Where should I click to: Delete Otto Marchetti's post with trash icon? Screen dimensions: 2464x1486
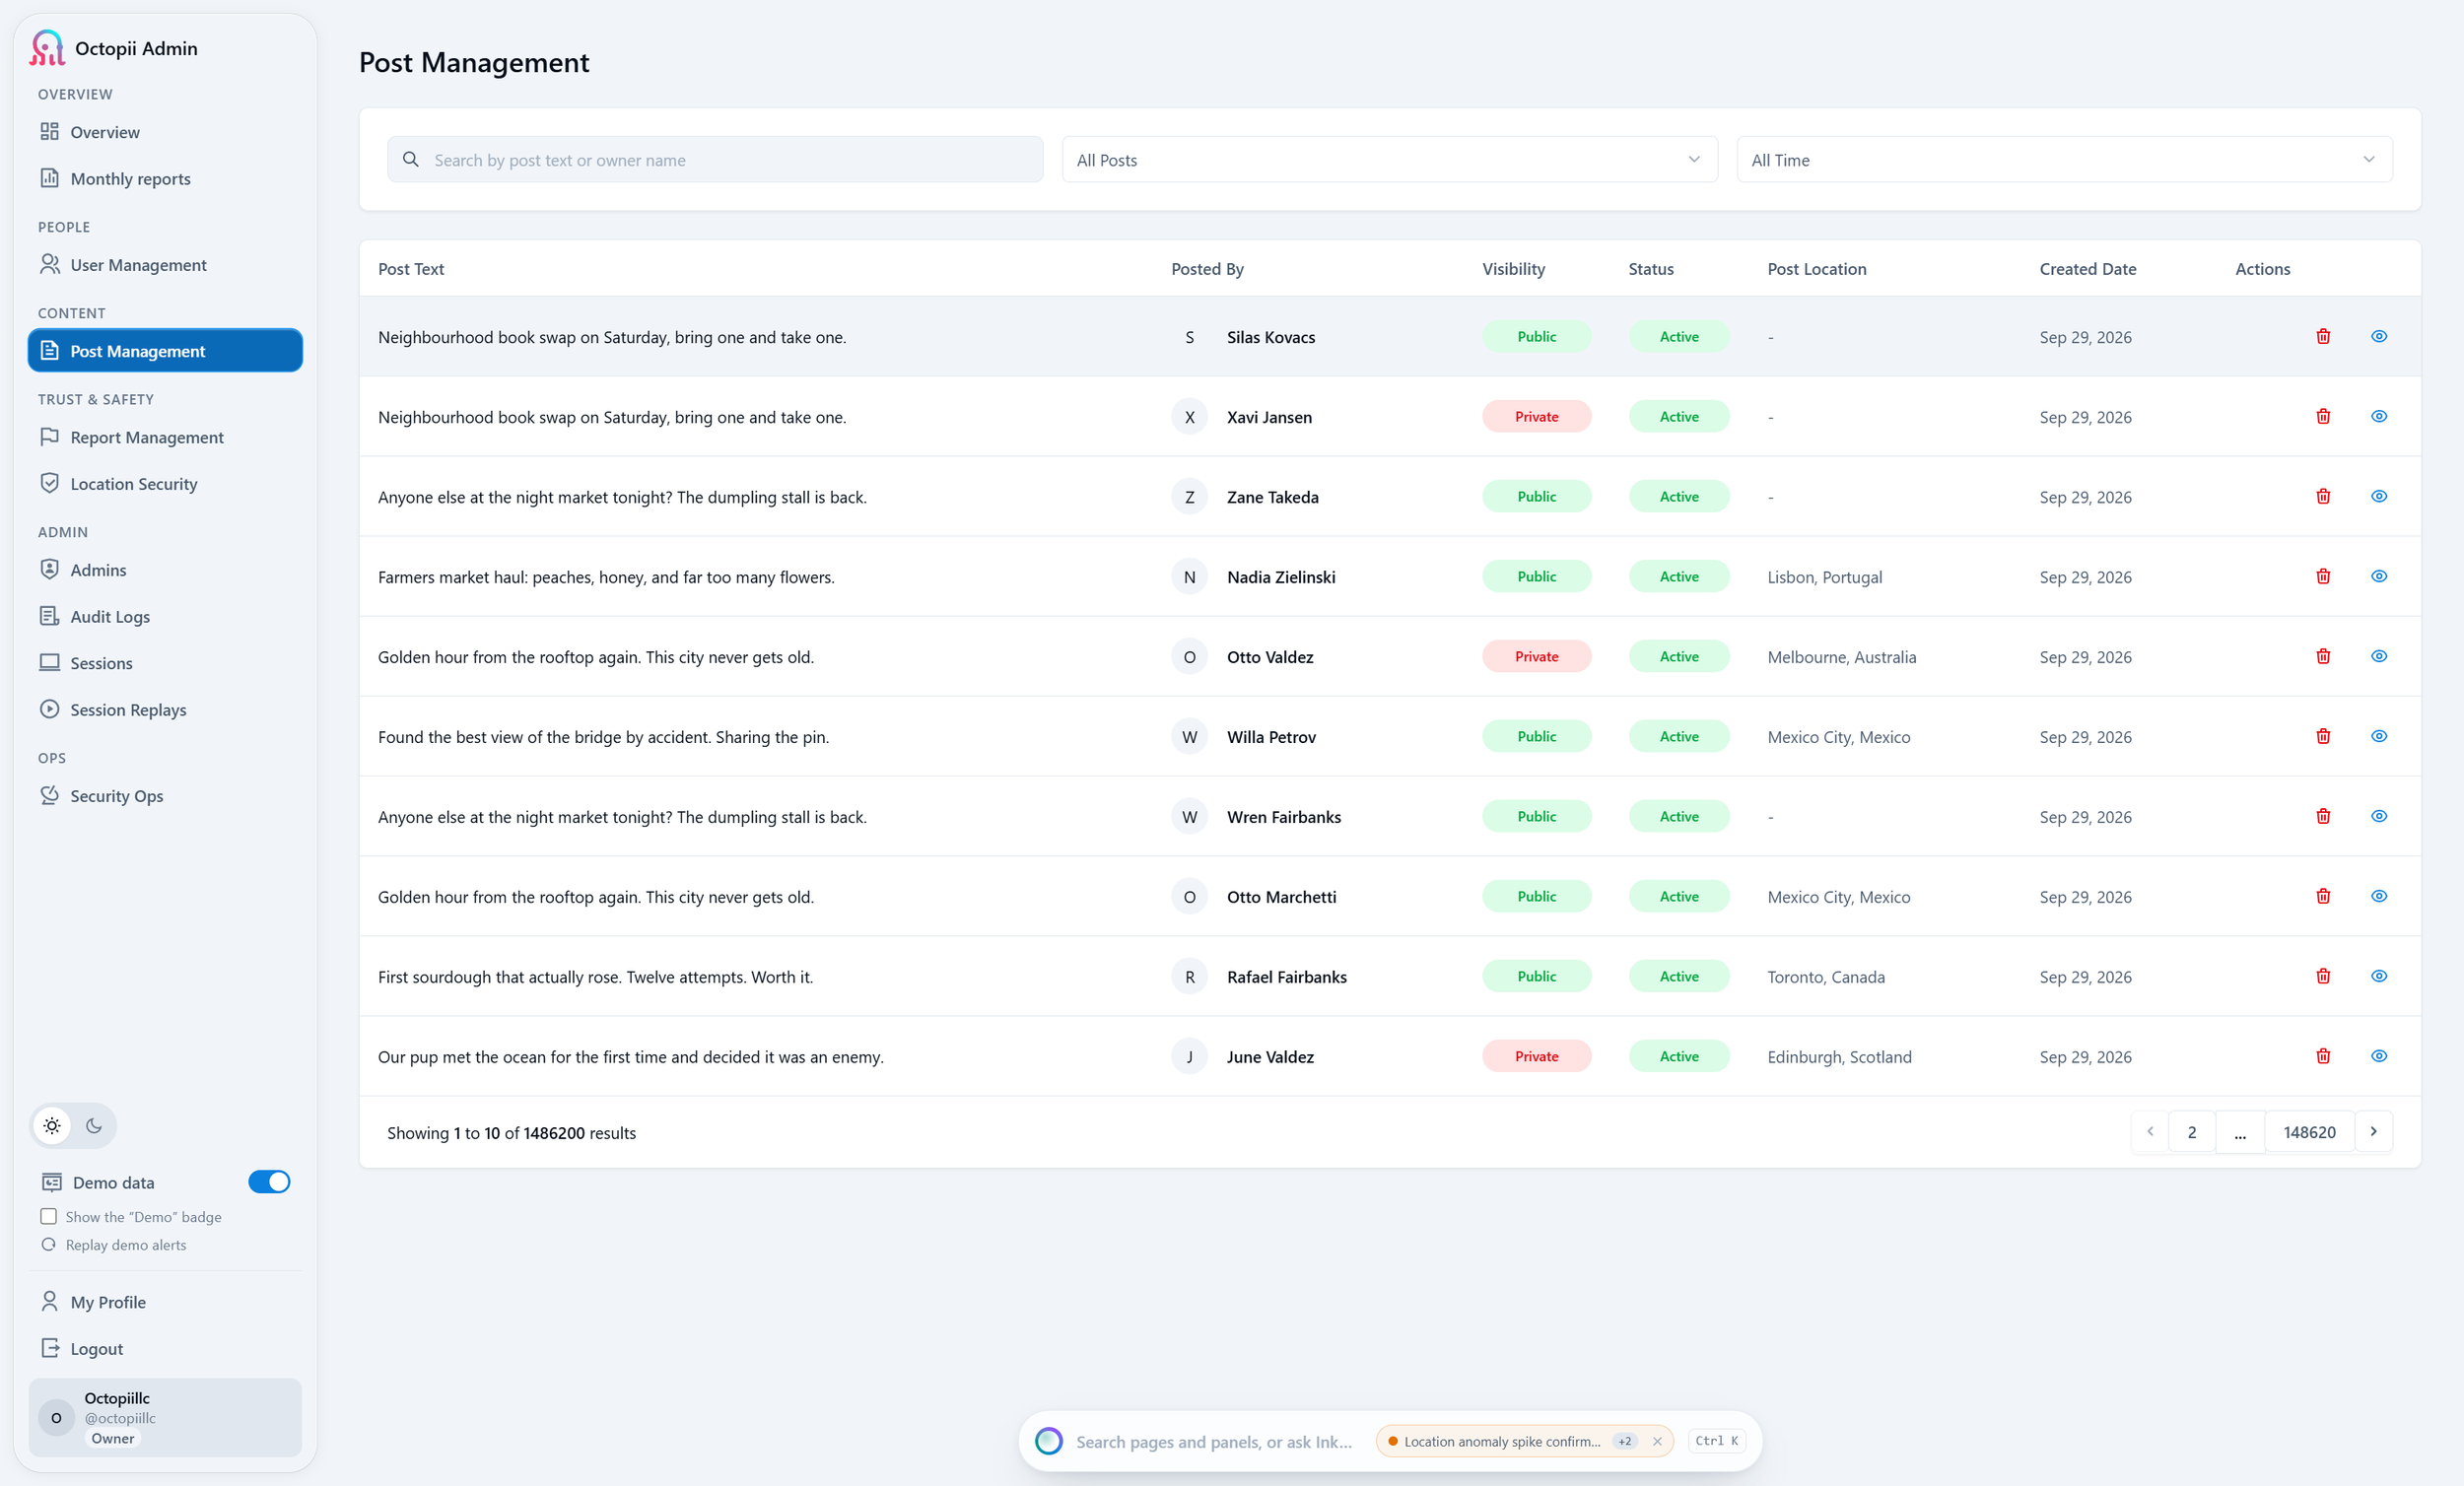(x=2323, y=896)
